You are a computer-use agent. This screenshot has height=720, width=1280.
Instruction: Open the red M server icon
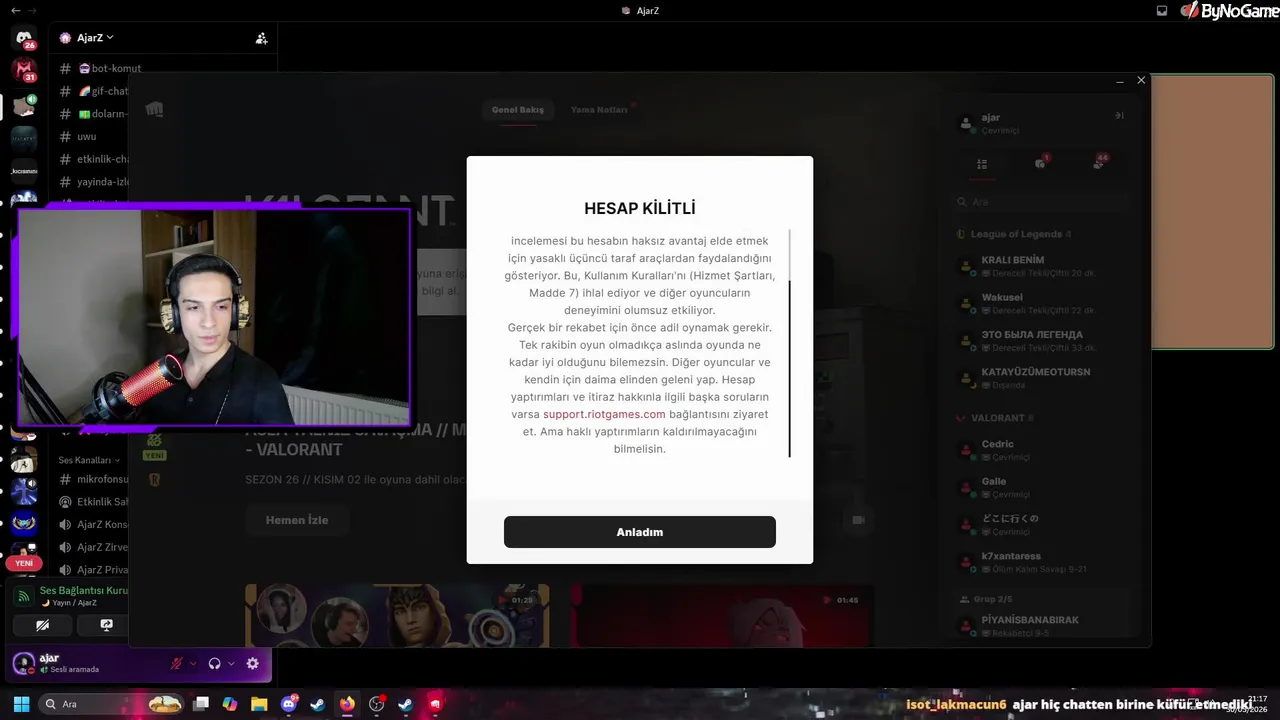[x=24, y=70]
